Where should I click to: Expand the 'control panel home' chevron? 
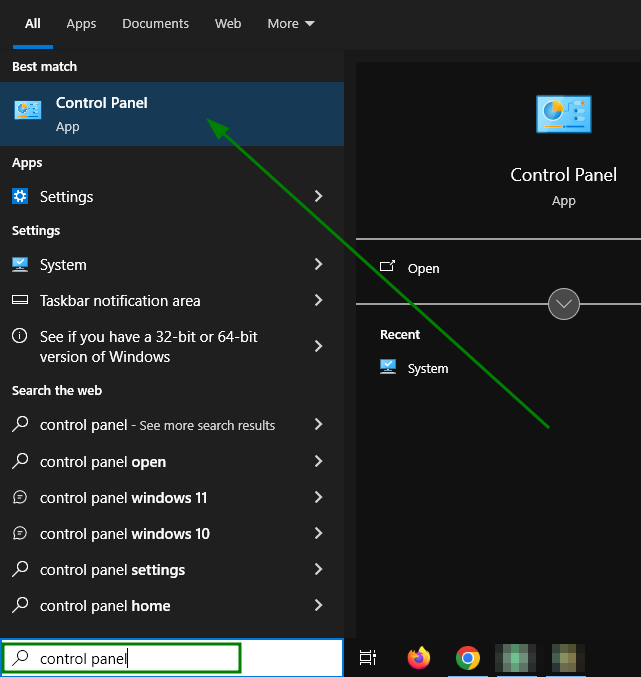tap(319, 605)
